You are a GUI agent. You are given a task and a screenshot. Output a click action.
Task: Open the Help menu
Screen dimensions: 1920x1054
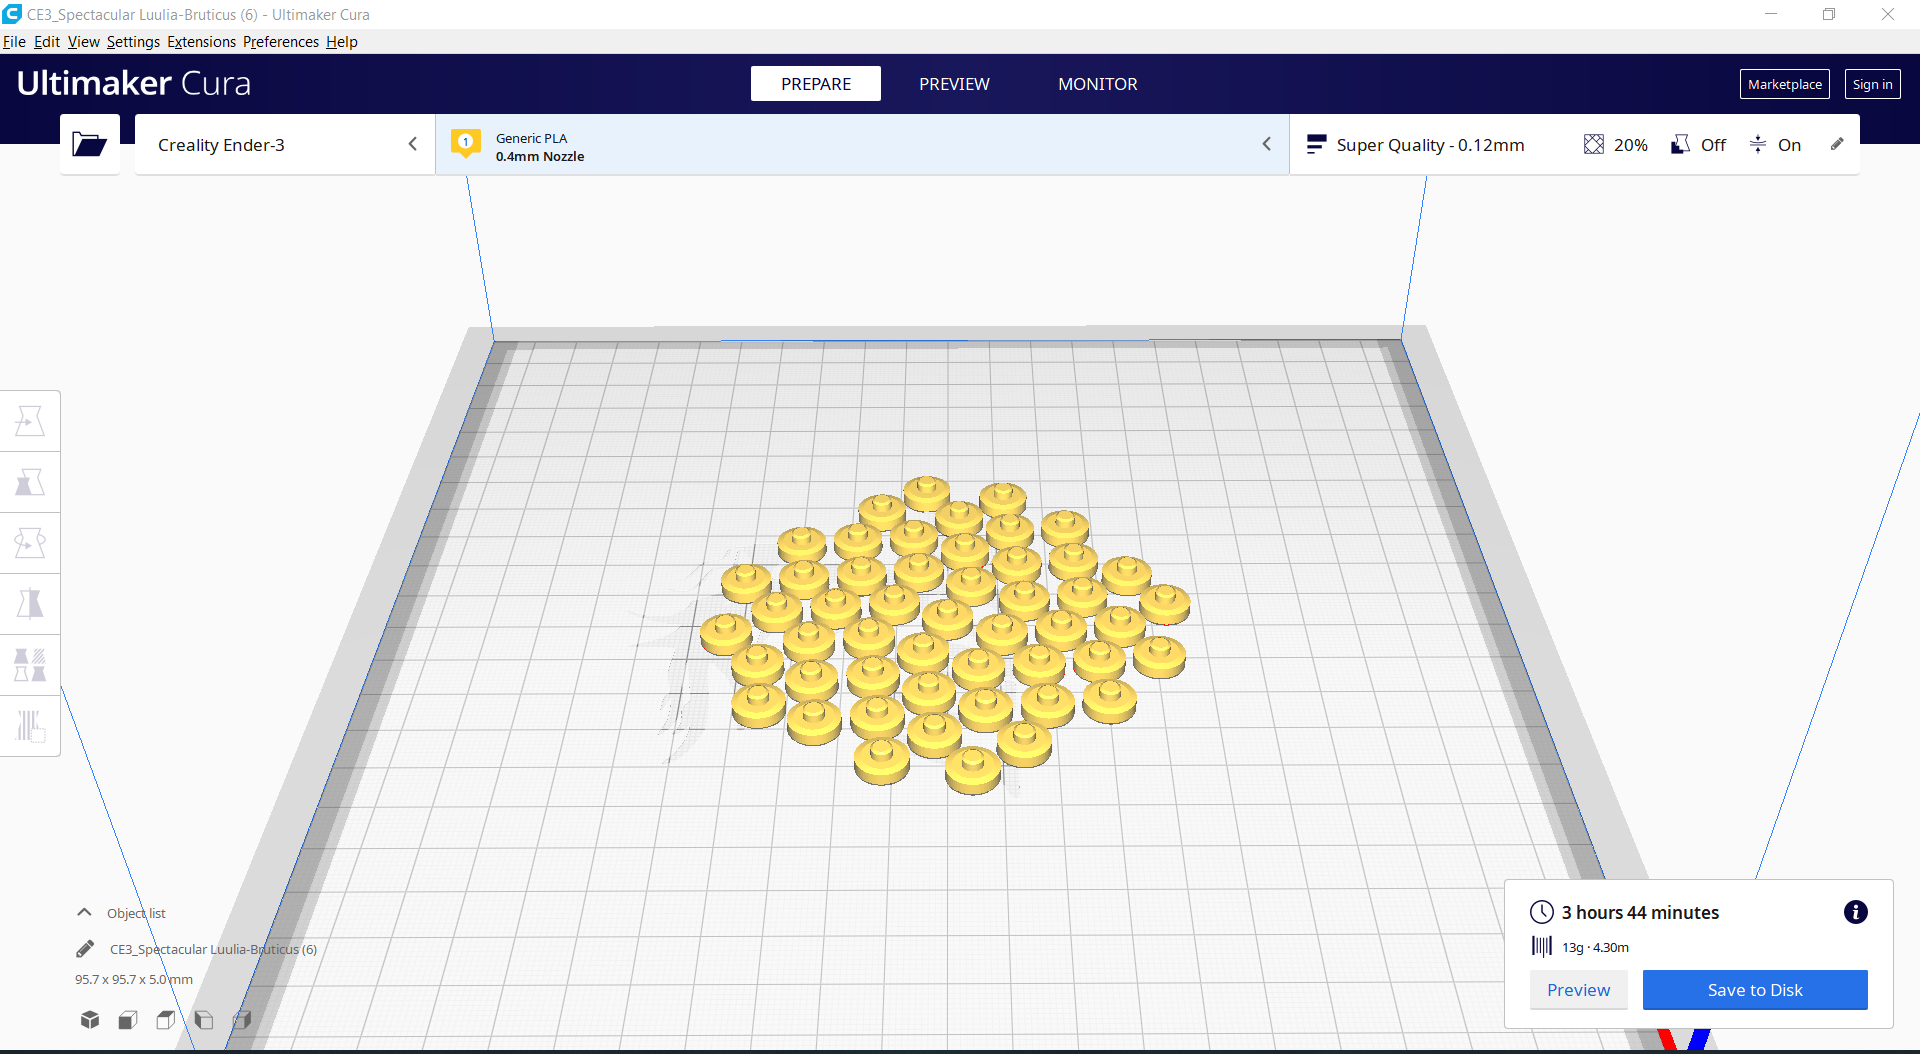(x=342, y=42)
